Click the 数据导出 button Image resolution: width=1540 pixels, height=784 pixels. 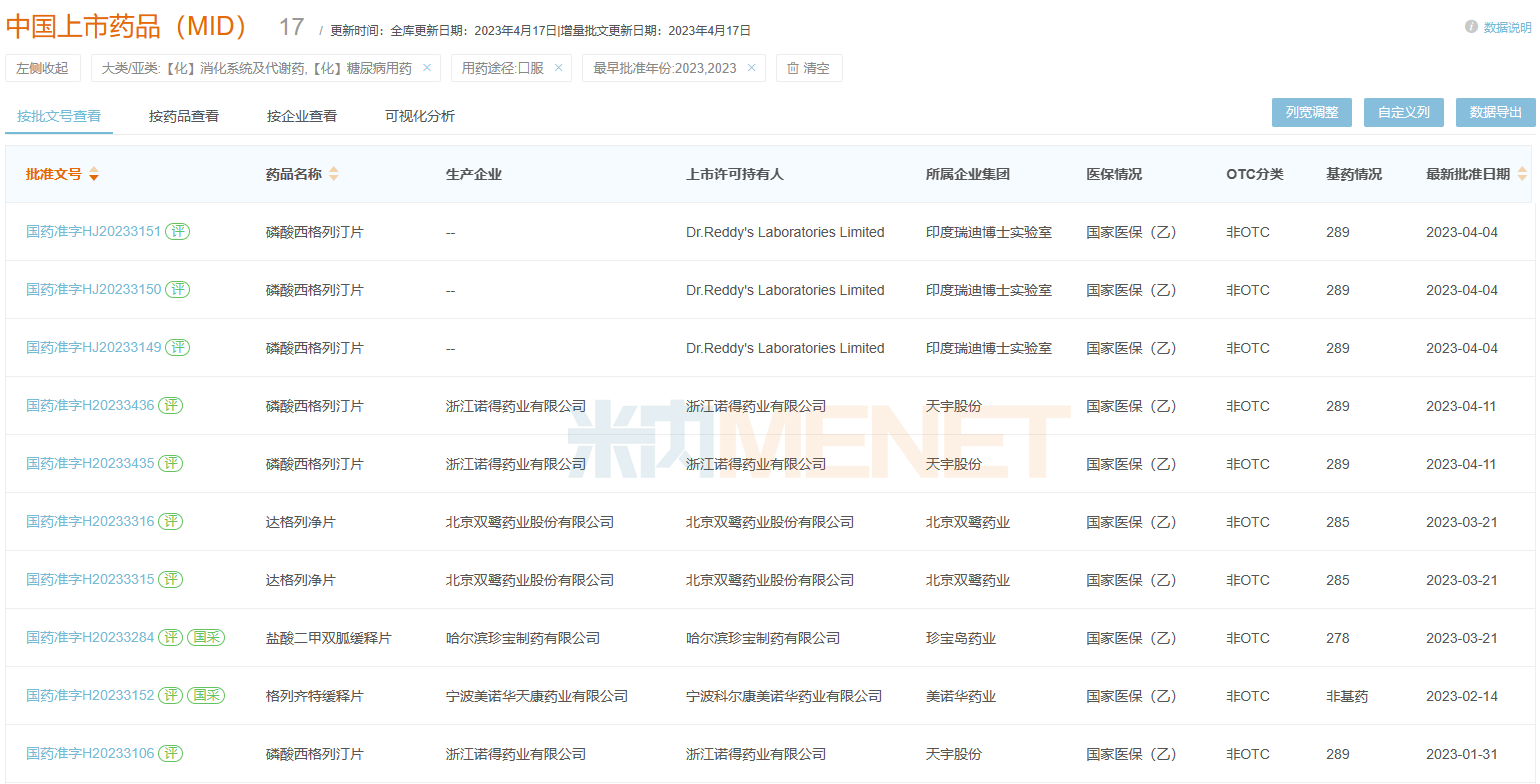pos(1495,113)
